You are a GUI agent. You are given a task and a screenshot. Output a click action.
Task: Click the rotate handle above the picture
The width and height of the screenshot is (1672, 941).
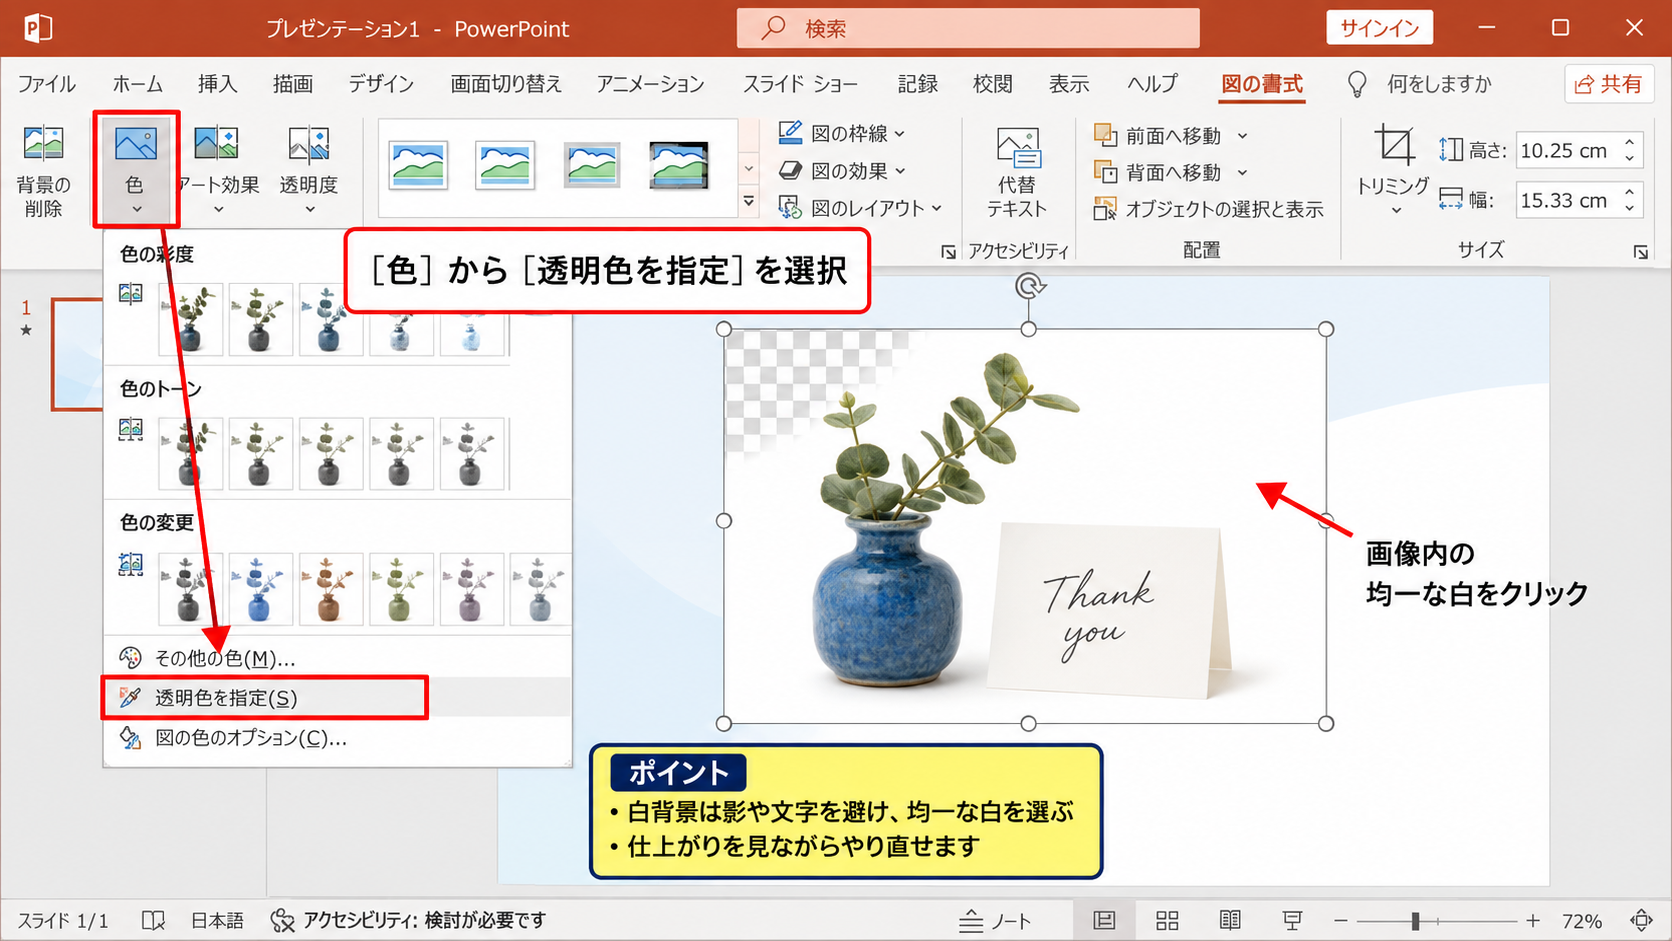(x=1029, y=287)
